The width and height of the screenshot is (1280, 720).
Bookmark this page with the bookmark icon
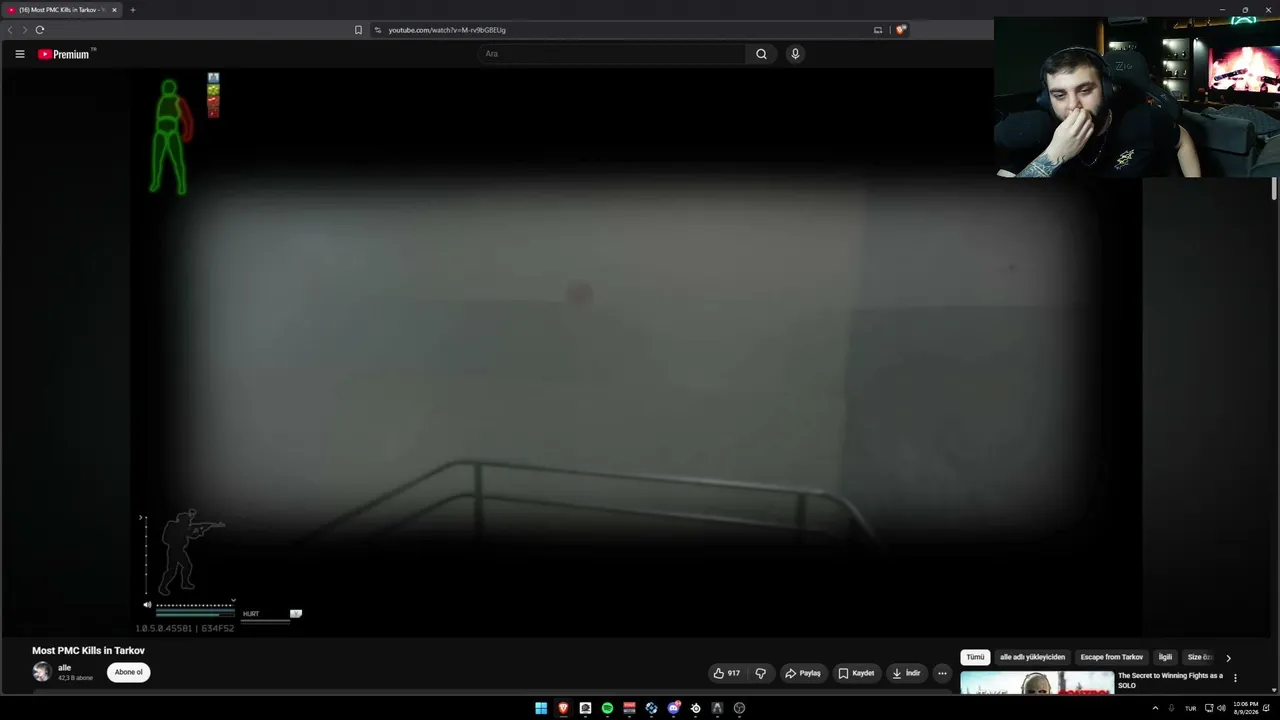(x=358, y=30)
